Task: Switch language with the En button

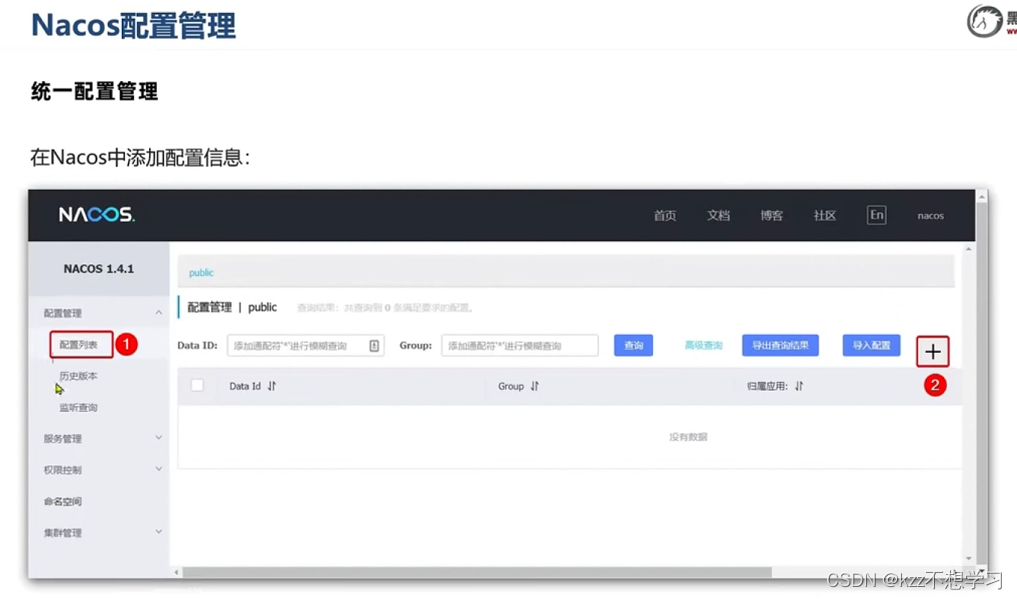Action: [876, 215]
